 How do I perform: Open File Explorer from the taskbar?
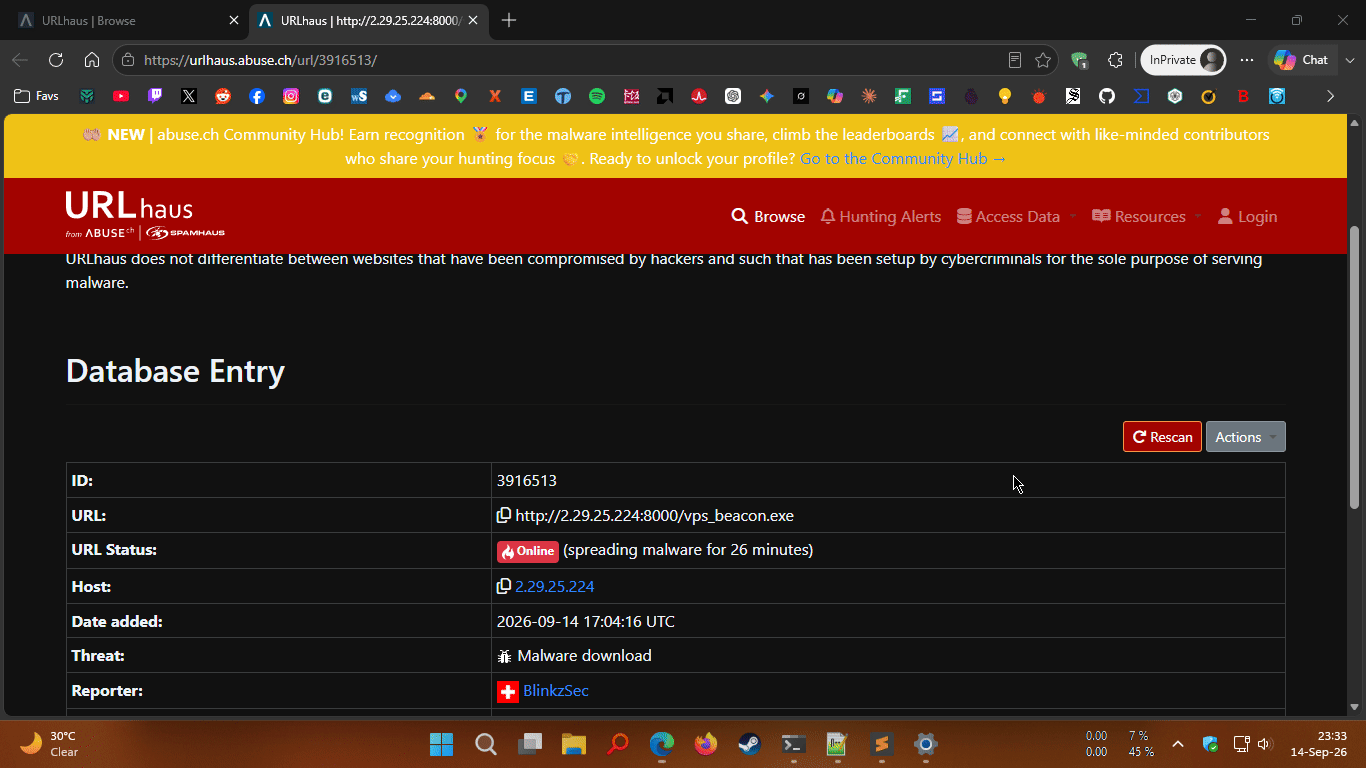tap(573, 744)
